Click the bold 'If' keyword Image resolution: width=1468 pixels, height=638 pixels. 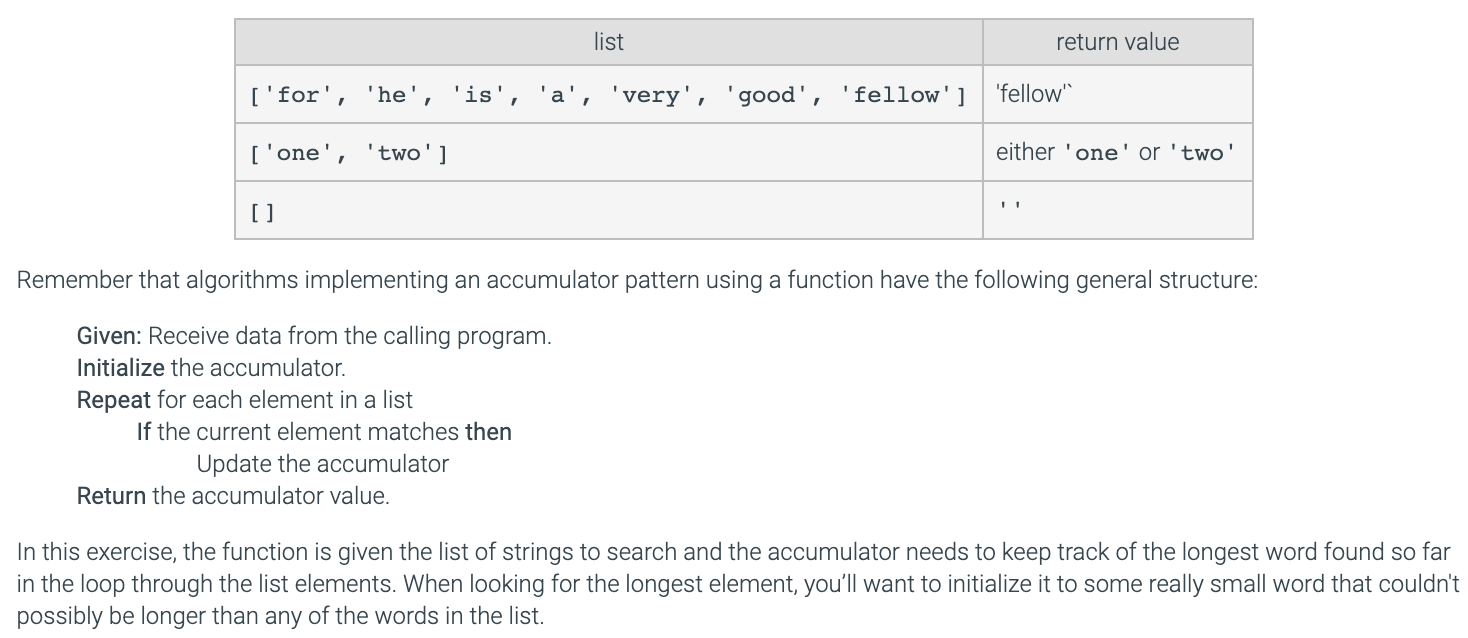coord(144,432)
